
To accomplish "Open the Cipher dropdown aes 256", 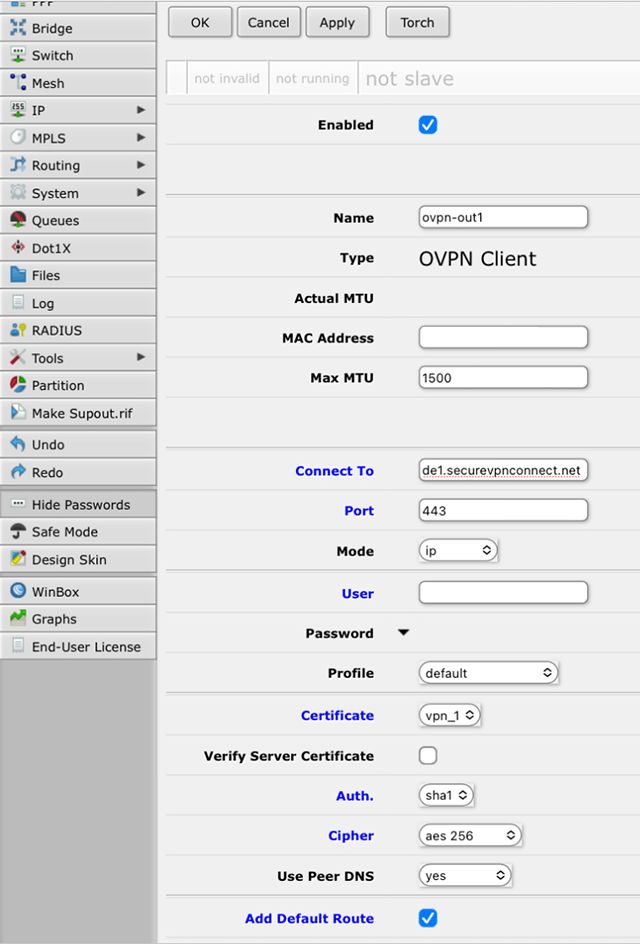I will 470,836.
